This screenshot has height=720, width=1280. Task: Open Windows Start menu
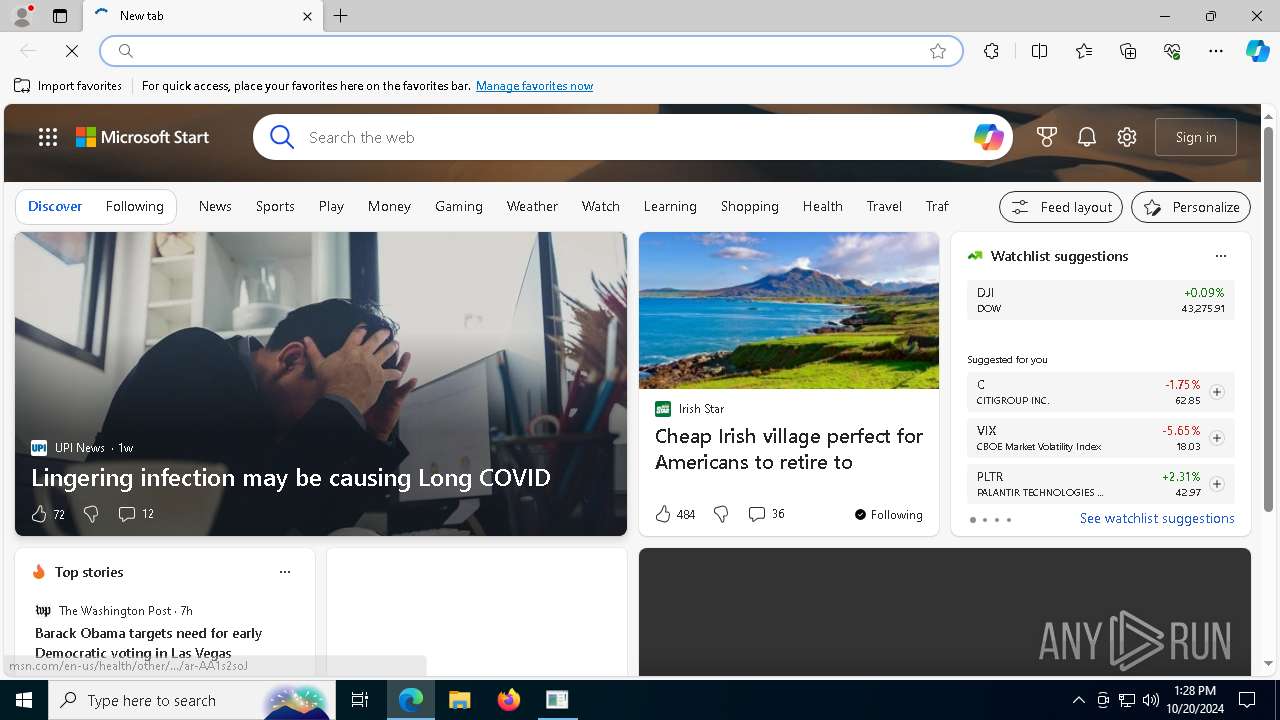[24, 700]
